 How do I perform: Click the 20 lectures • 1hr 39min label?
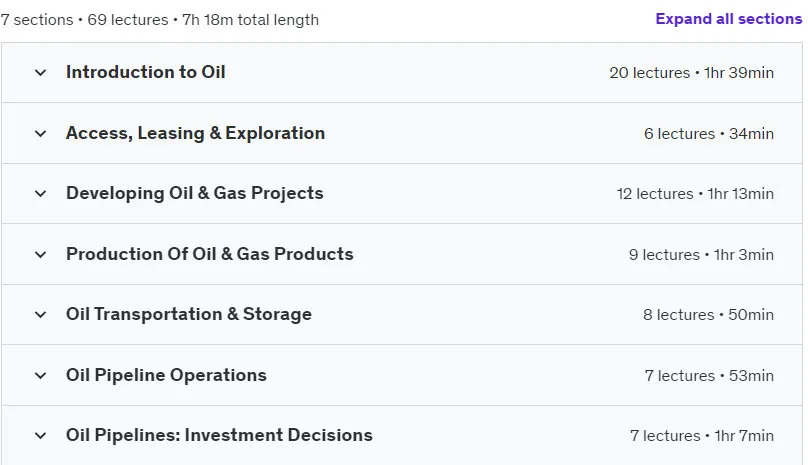(692, 73)
